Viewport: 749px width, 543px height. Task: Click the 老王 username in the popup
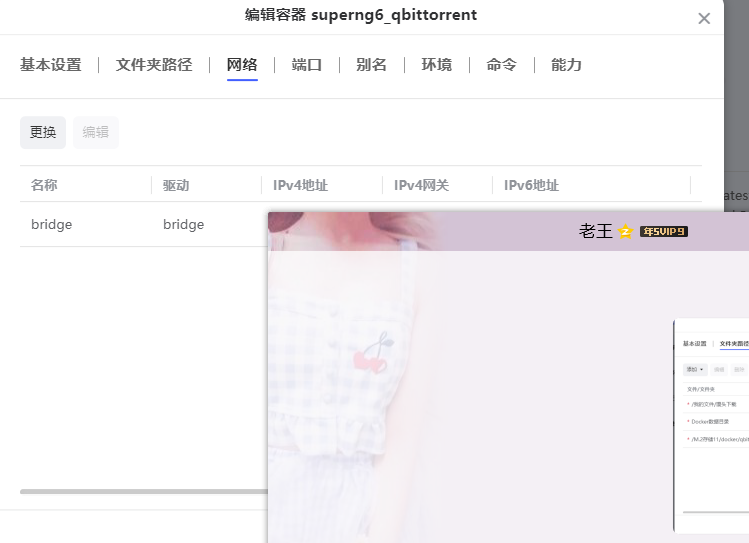595,232
